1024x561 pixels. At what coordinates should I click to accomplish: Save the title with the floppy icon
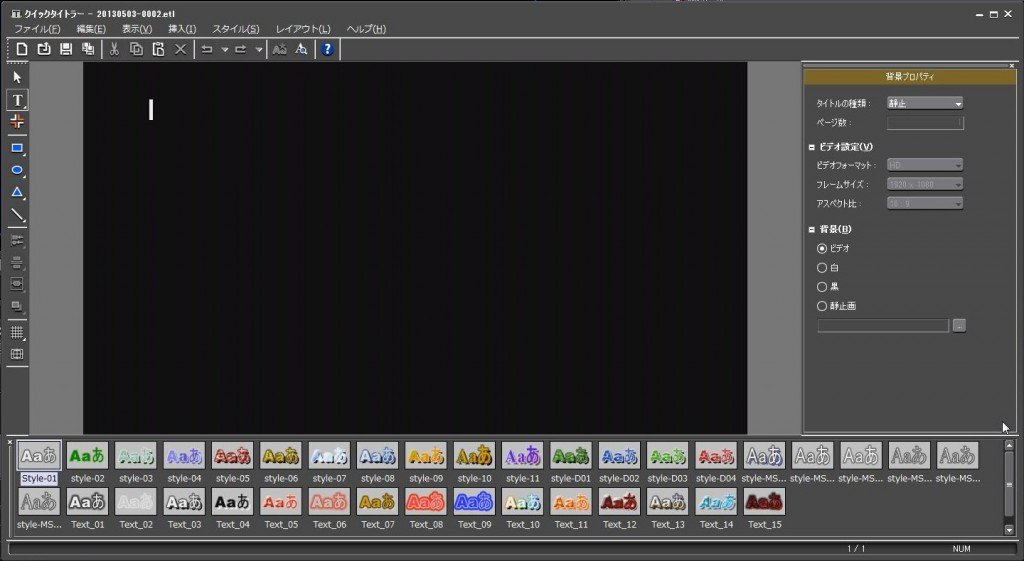click(66, 49)
